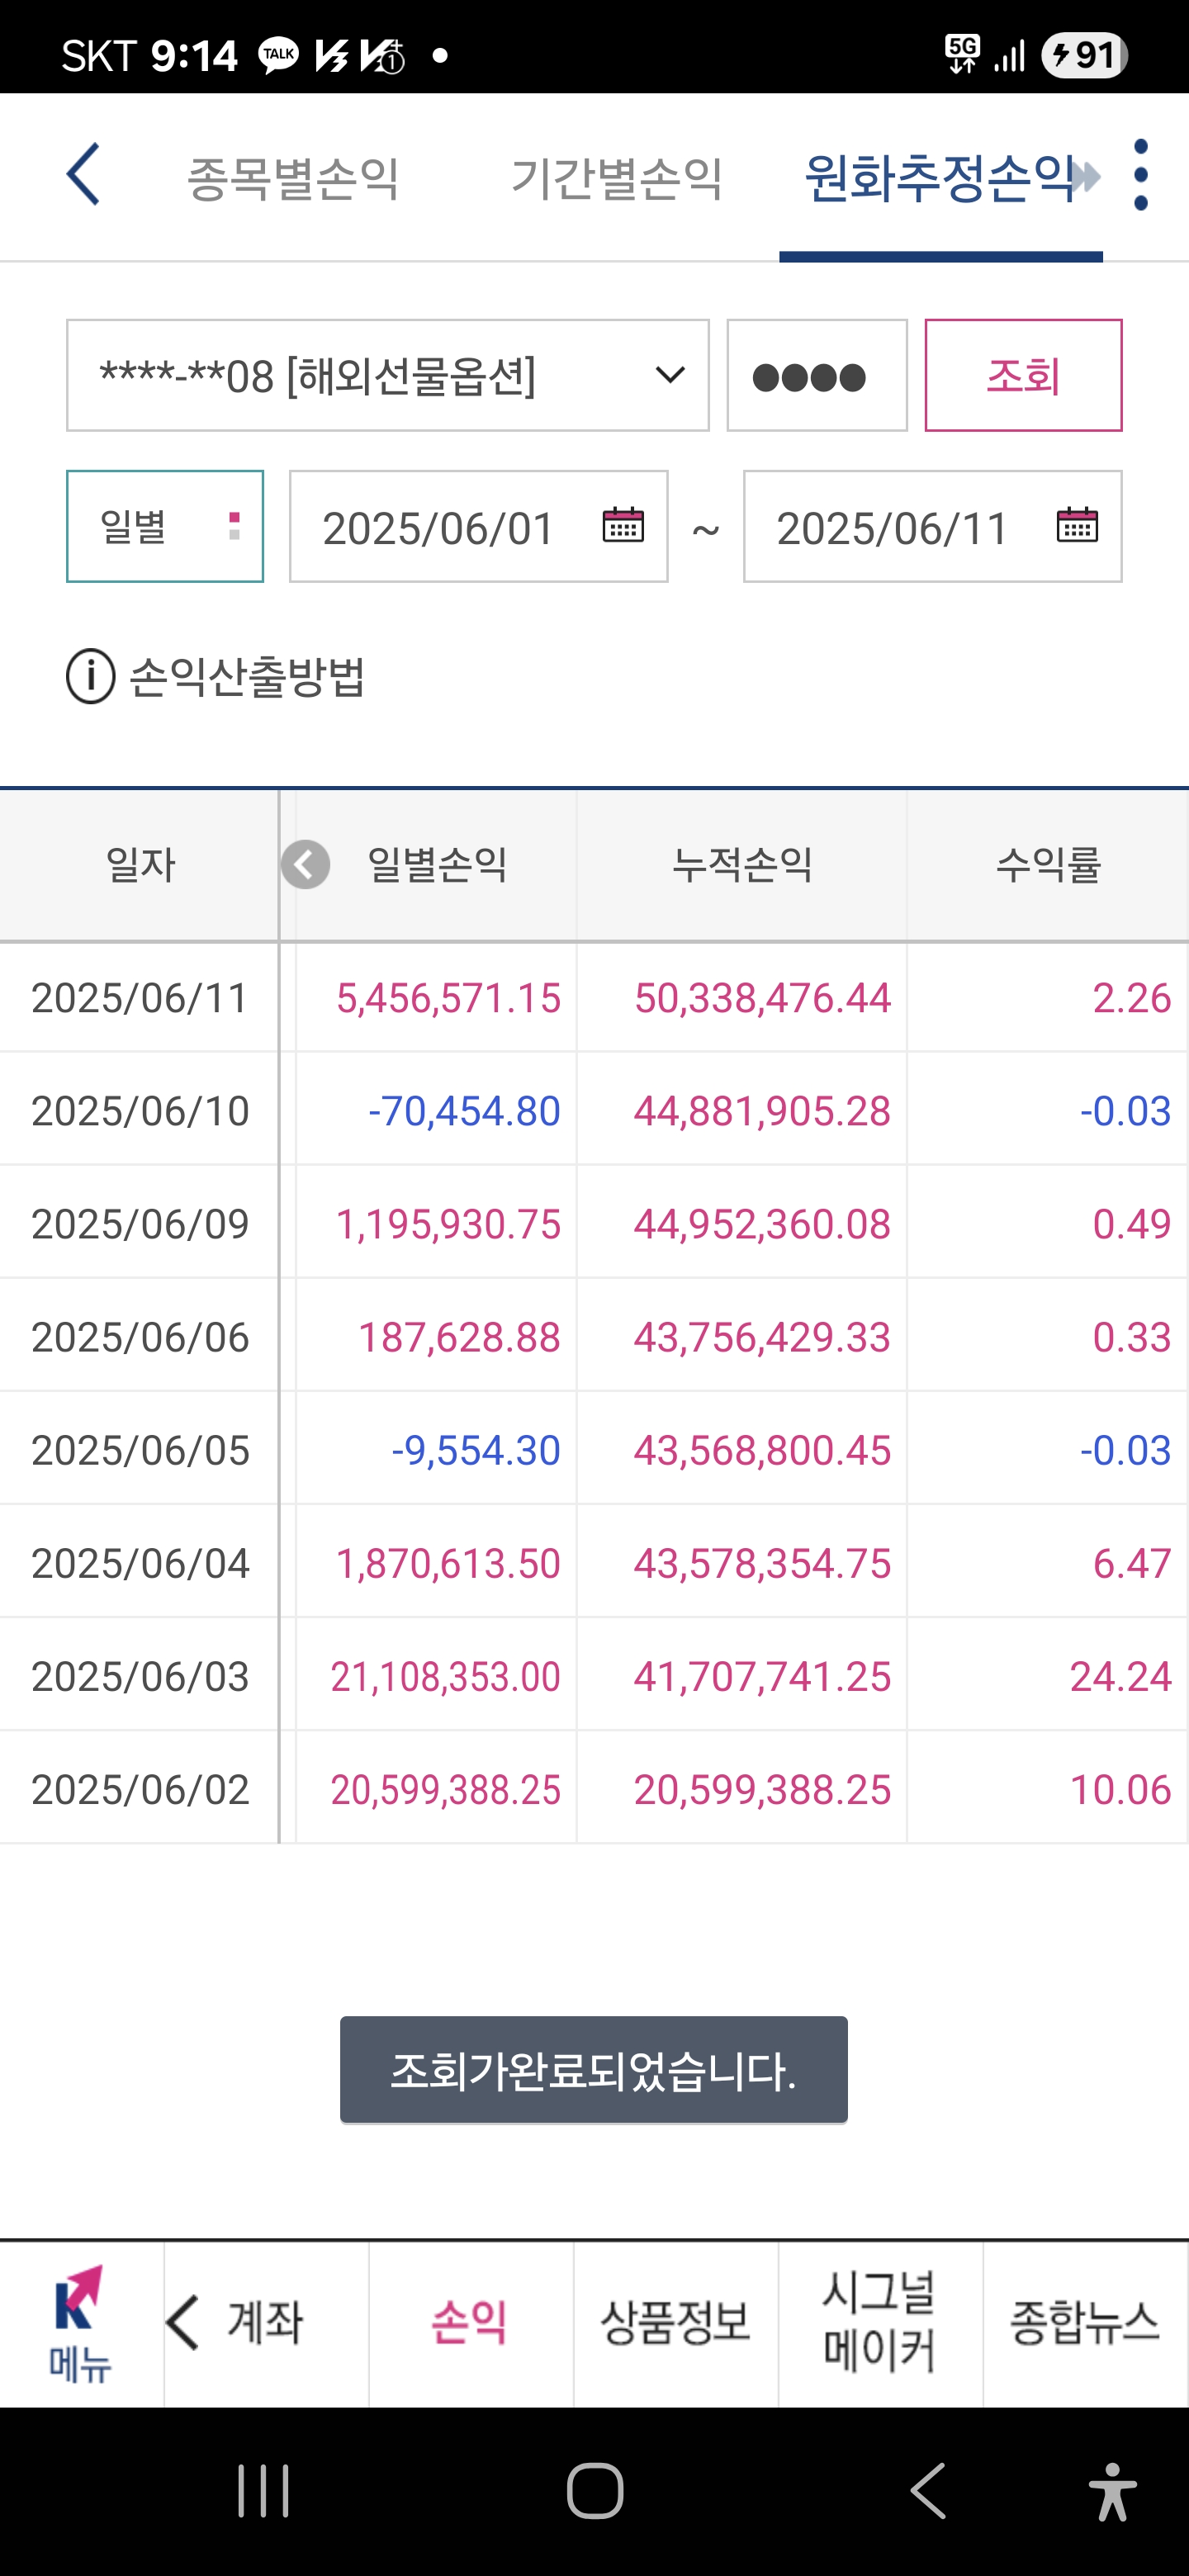Tap cumulative profit 44,952,360.08
This screenshot has height=2576, width=1189.
click(762, 1224)
